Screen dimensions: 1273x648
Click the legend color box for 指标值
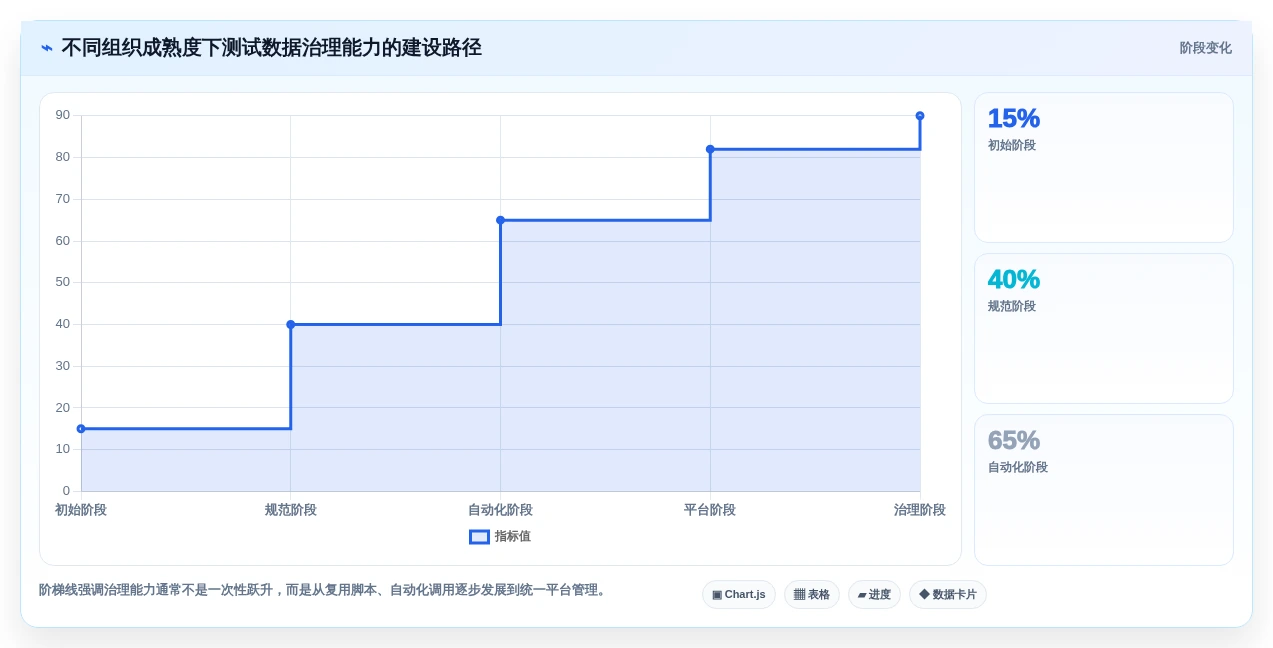coord(479,537)
